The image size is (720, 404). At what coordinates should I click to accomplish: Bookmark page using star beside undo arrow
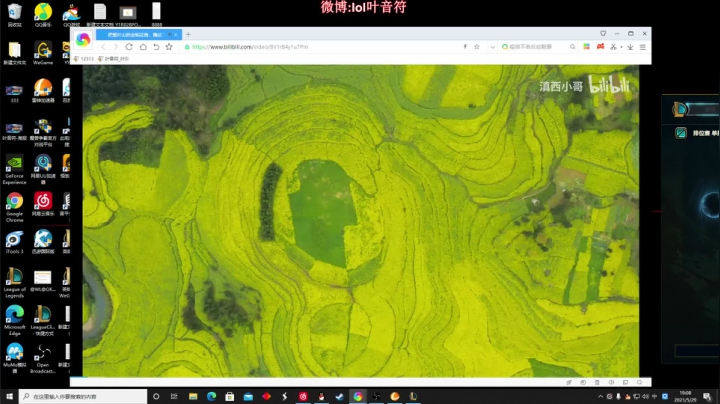pyautogui.click(x=169, y=47)
